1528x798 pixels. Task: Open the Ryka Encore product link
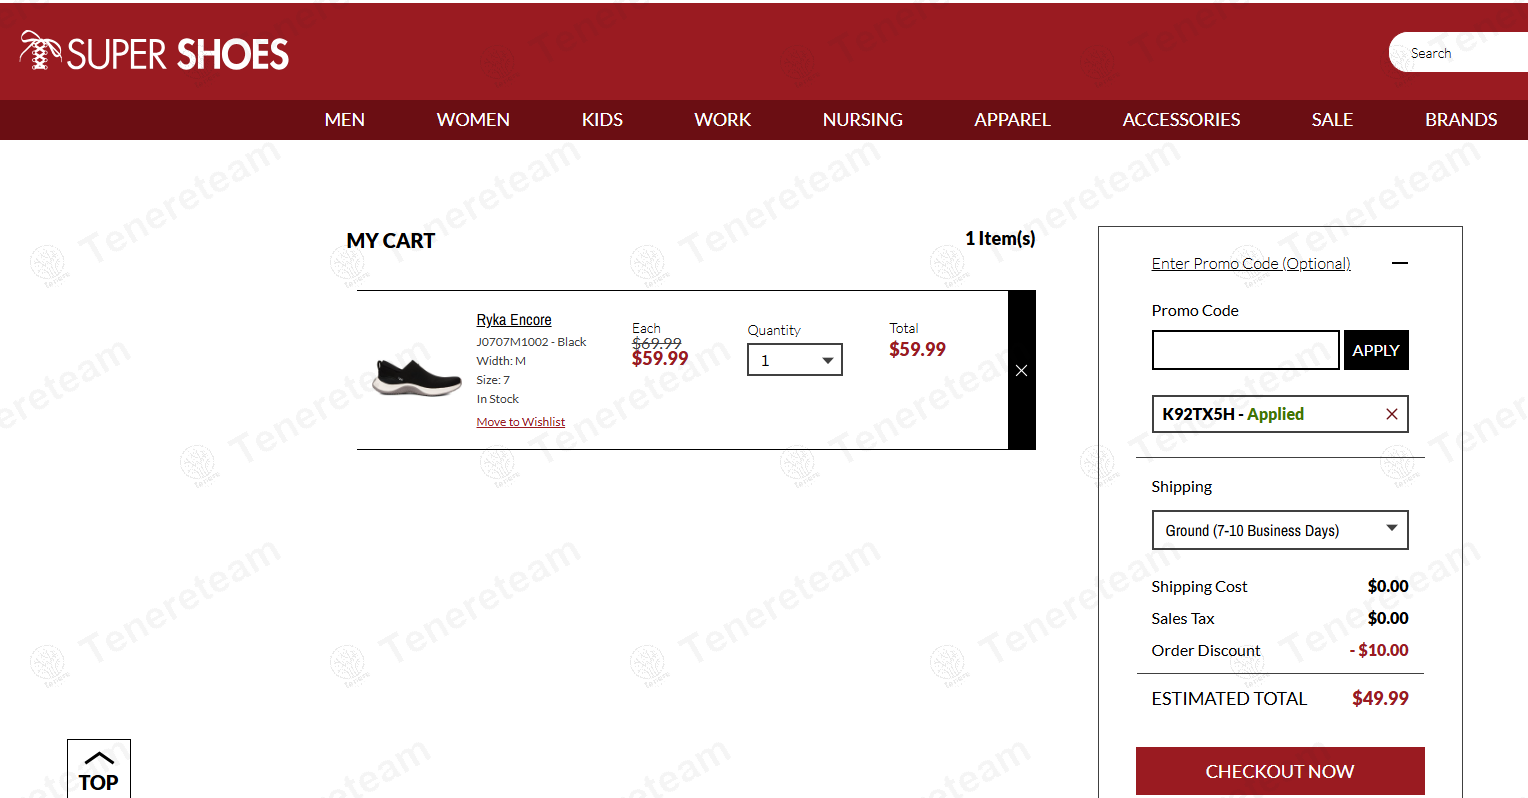pyautogui.click(x=514, y=320)
